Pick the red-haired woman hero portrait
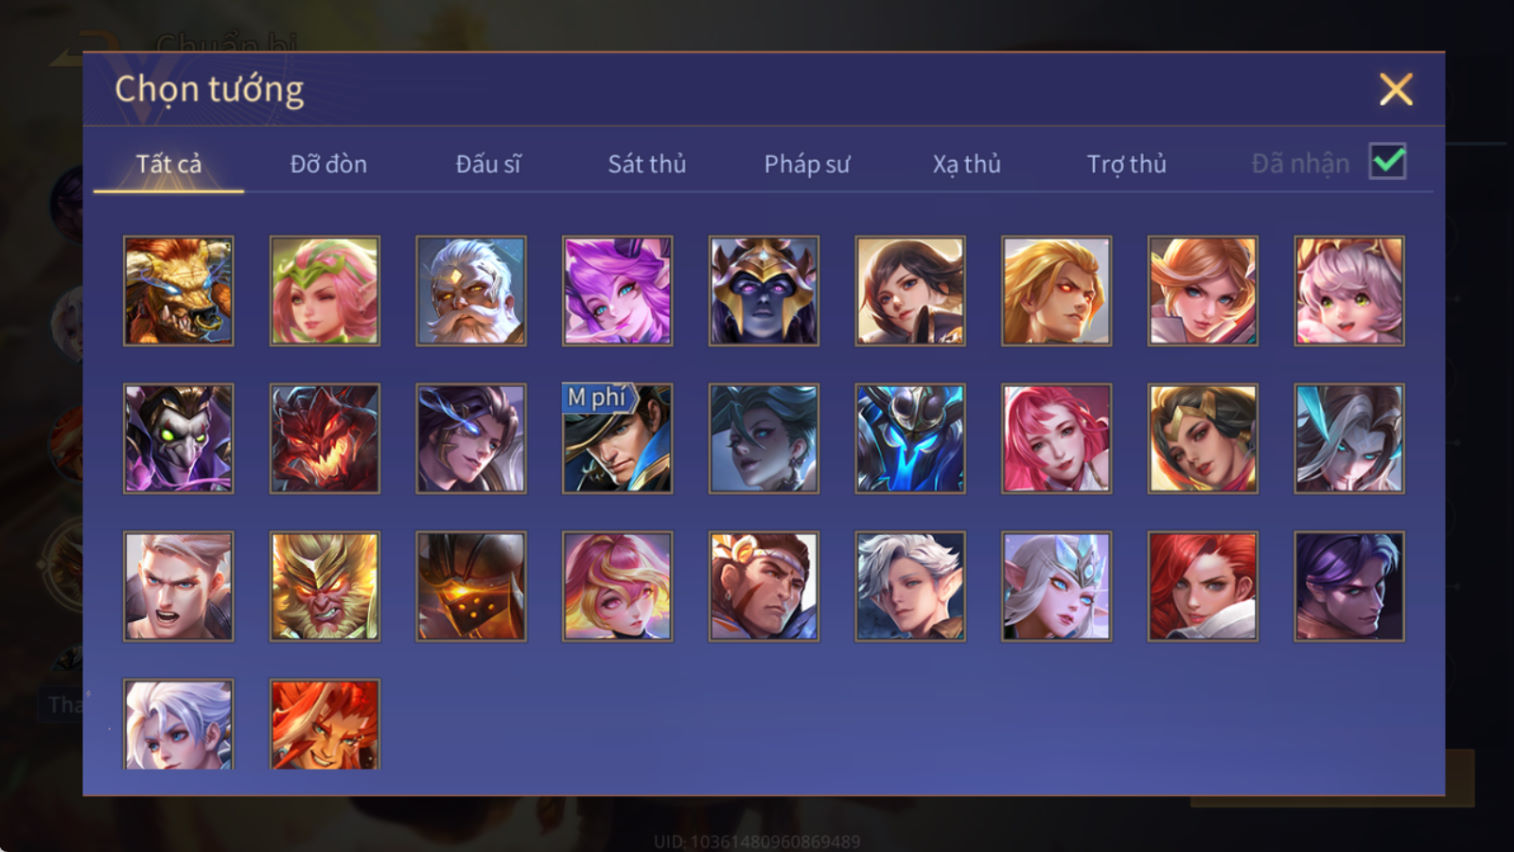 tap(1203, 586)
